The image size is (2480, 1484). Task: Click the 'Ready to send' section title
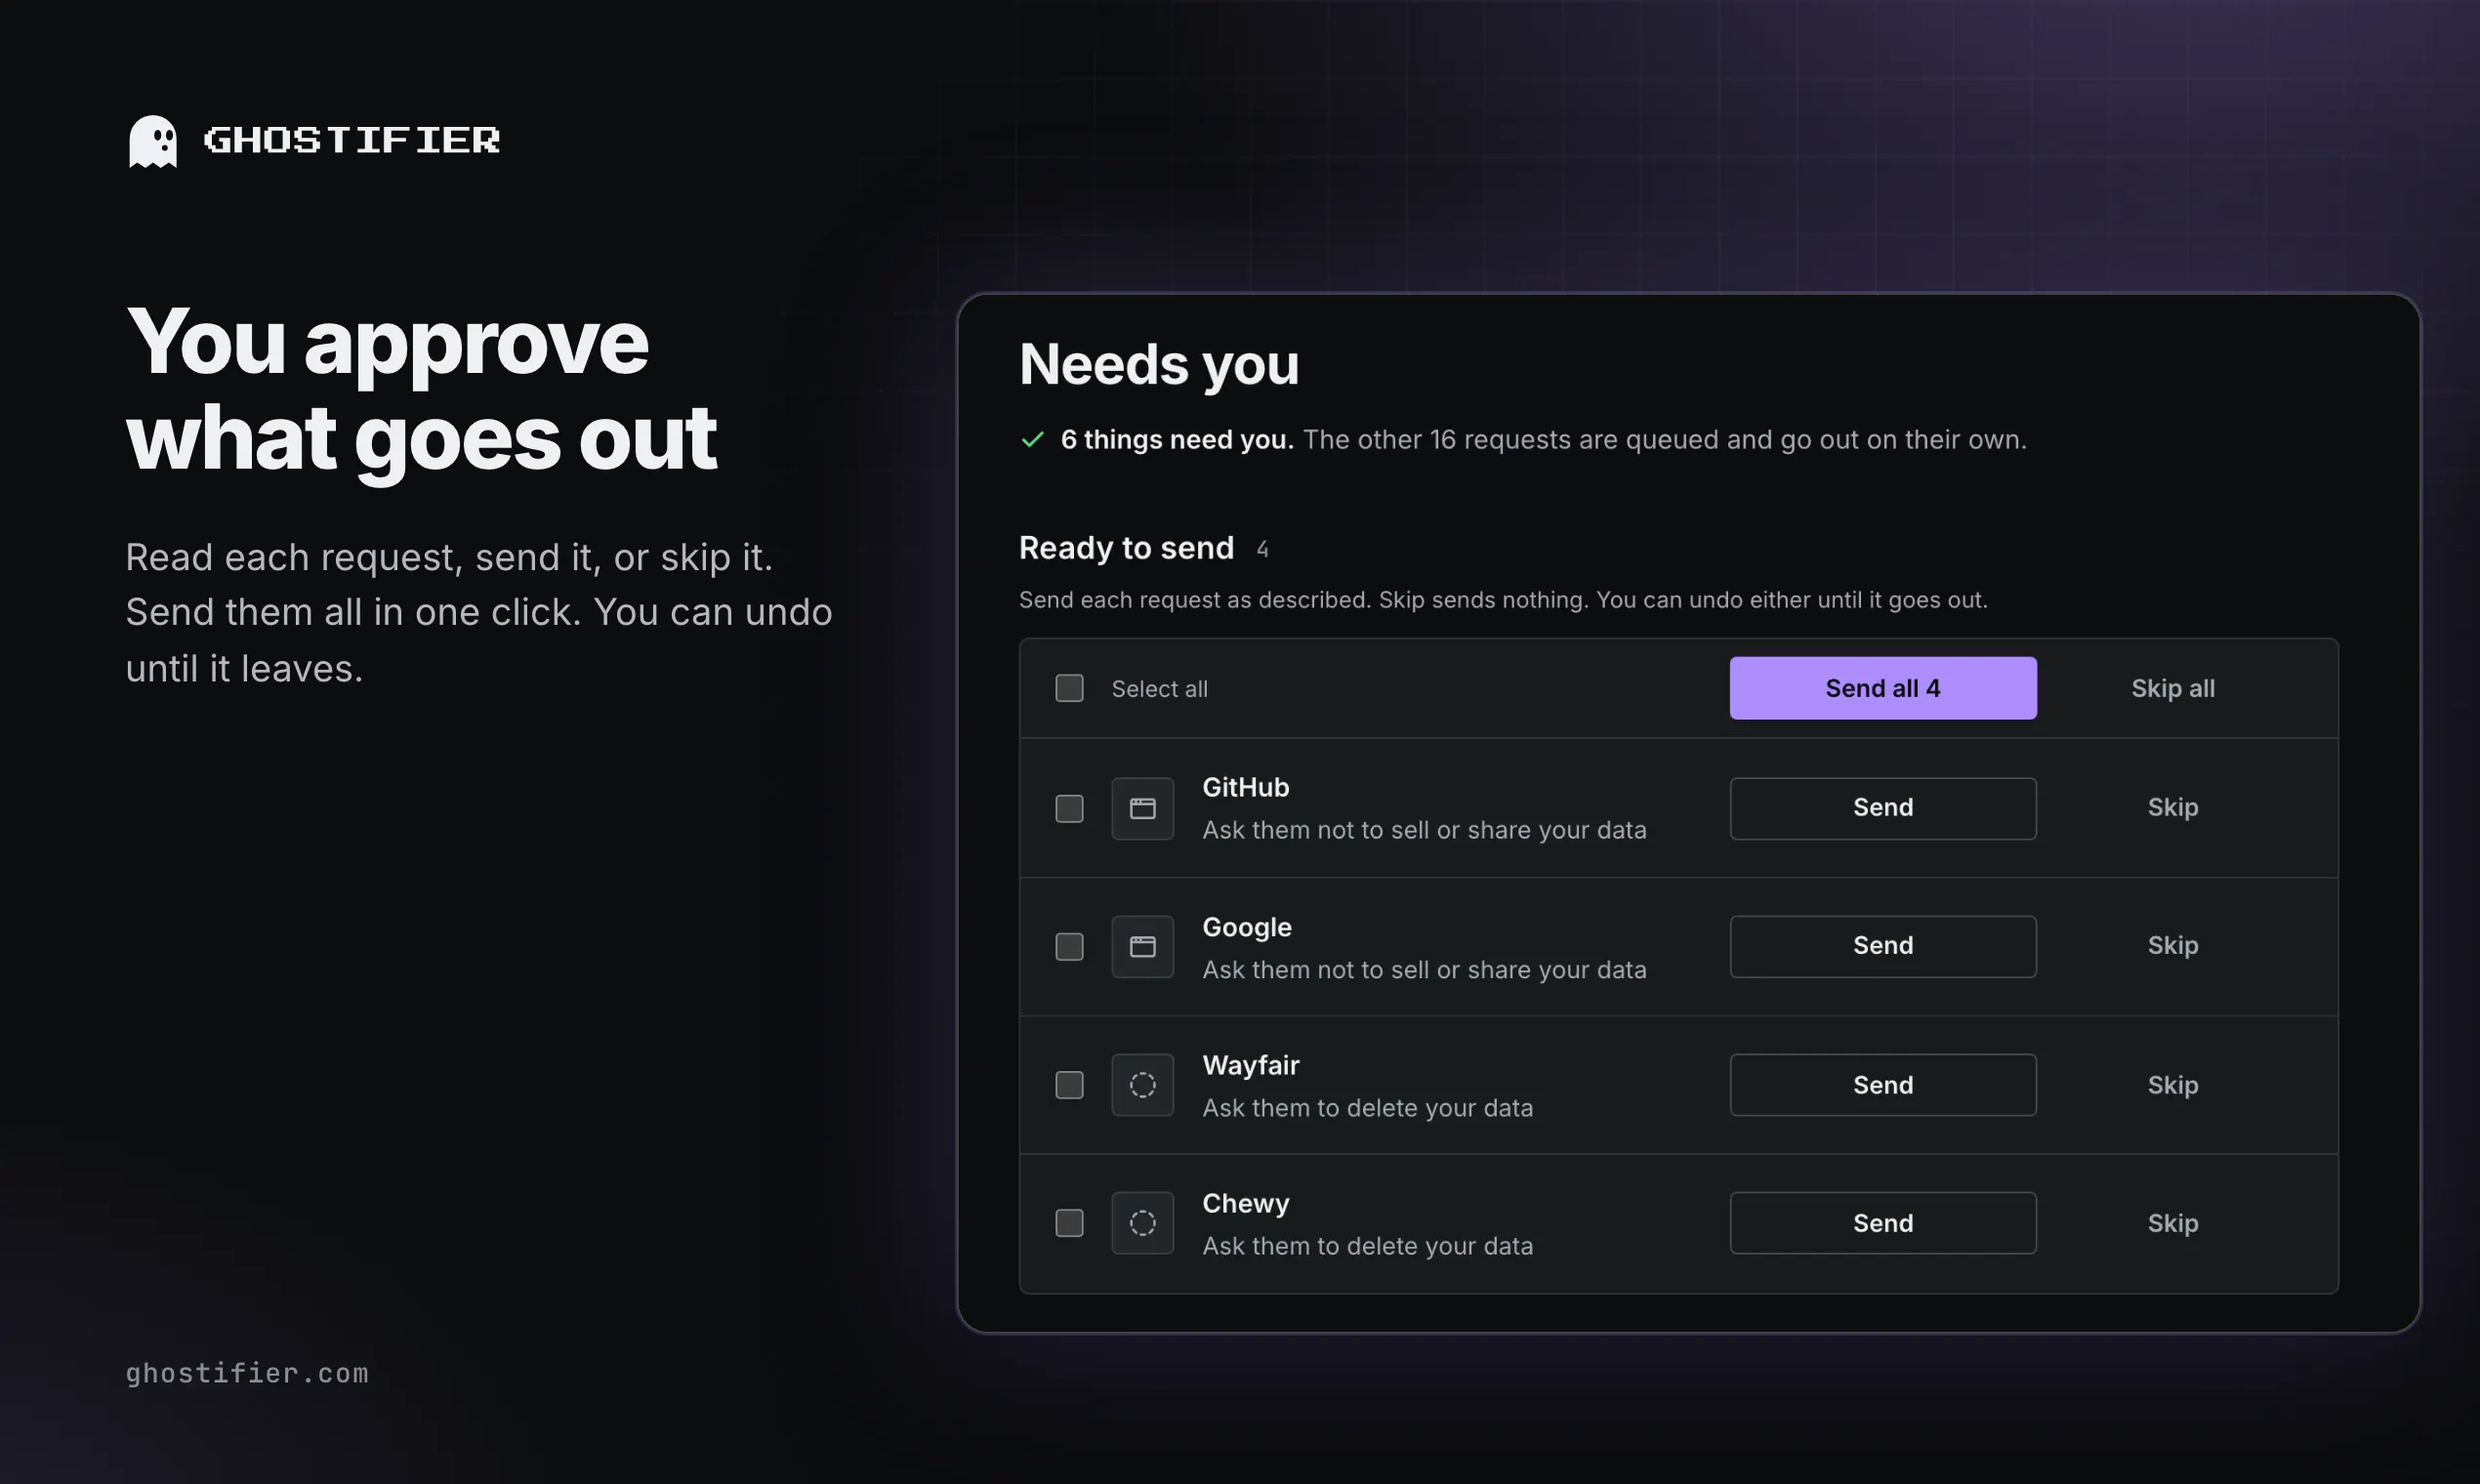(1126, 548)
